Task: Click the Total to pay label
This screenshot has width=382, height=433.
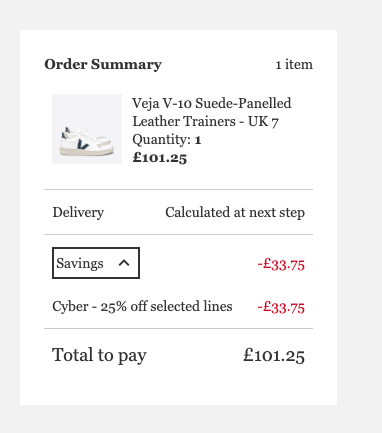Action: (x=99, y=355)
